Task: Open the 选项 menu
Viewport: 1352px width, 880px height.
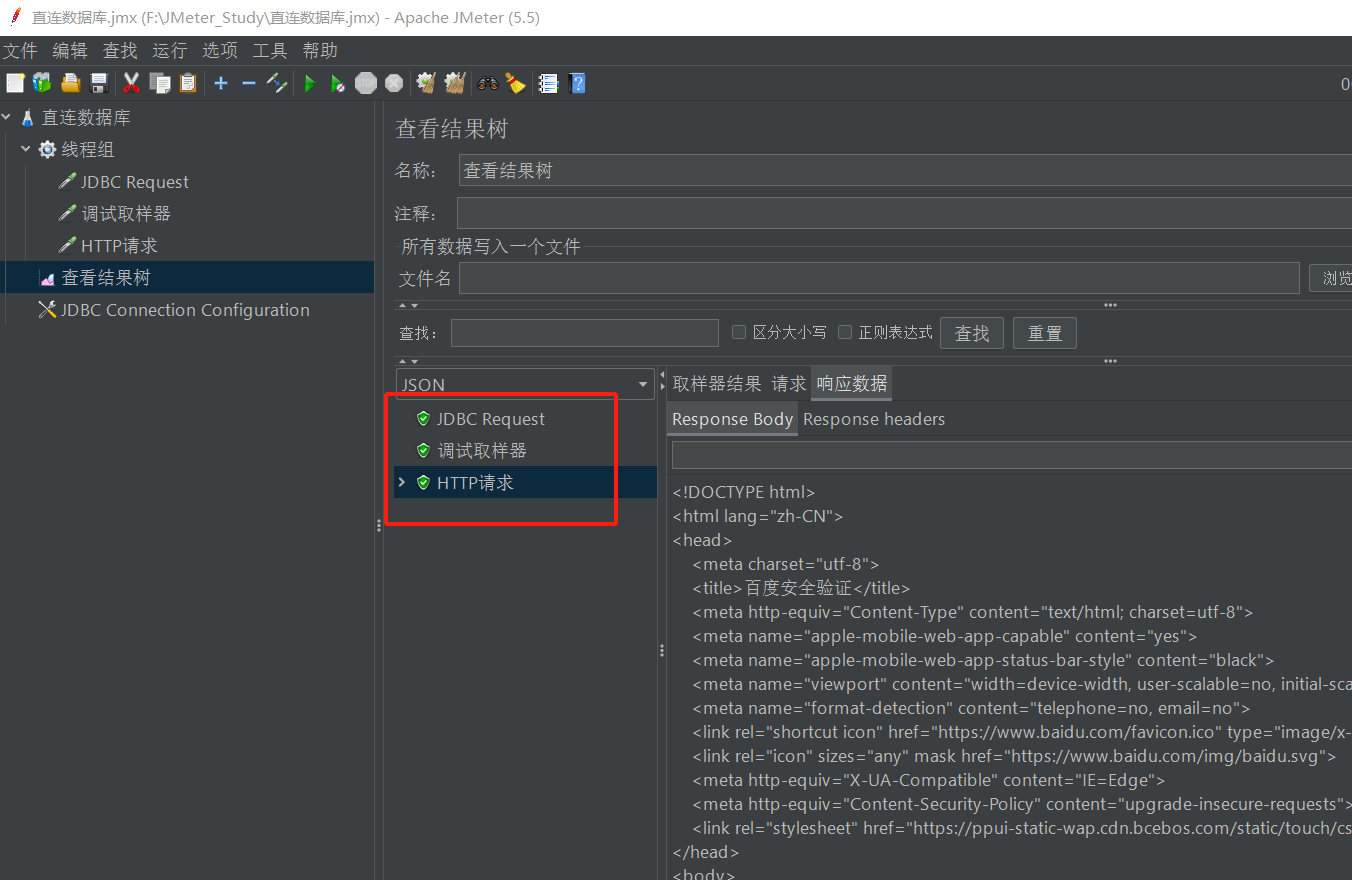Action: (x=220, y=51)
